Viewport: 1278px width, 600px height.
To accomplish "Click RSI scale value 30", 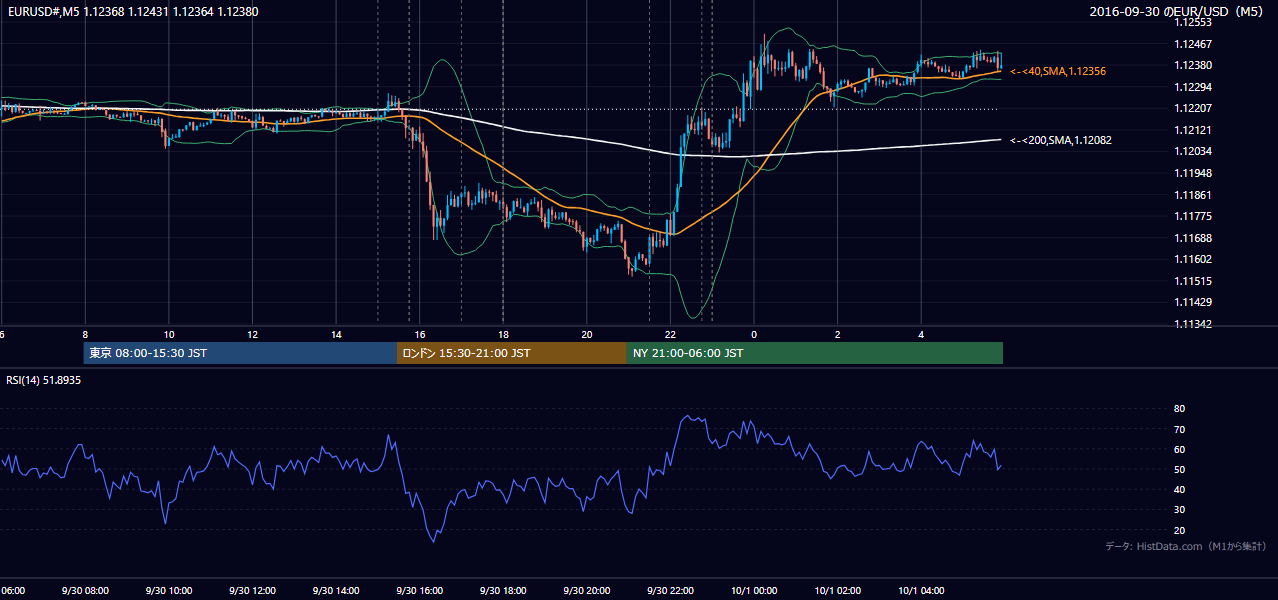I will 1180,510.
